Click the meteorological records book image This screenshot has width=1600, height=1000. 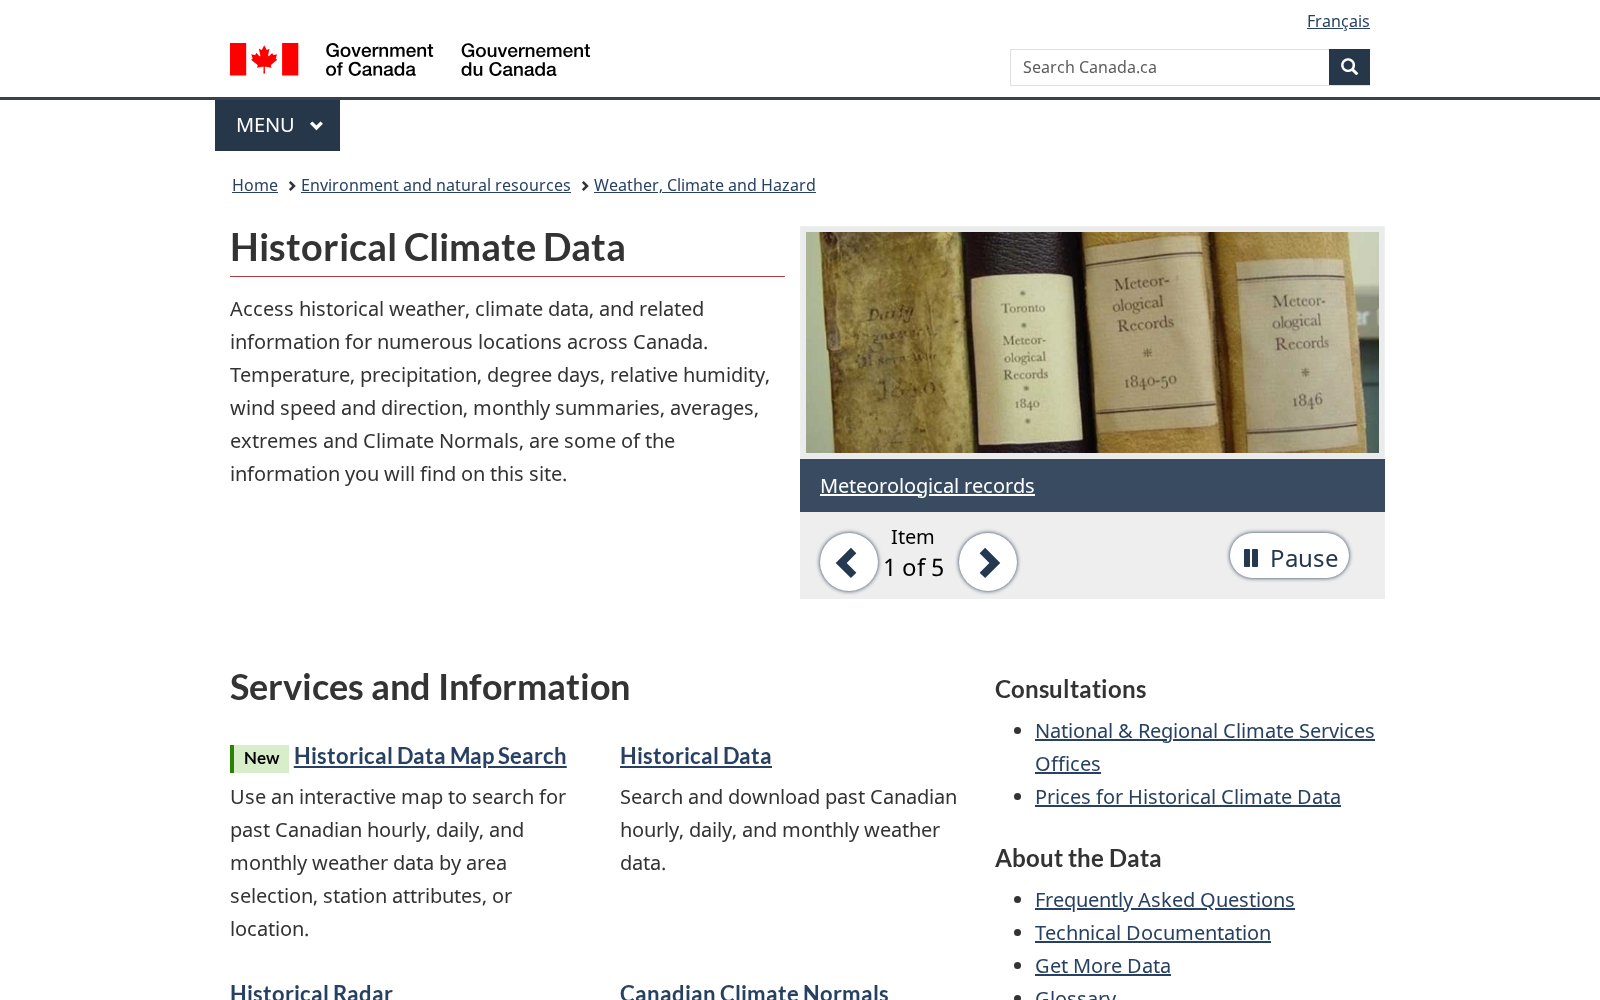[x=1092, y=342]
